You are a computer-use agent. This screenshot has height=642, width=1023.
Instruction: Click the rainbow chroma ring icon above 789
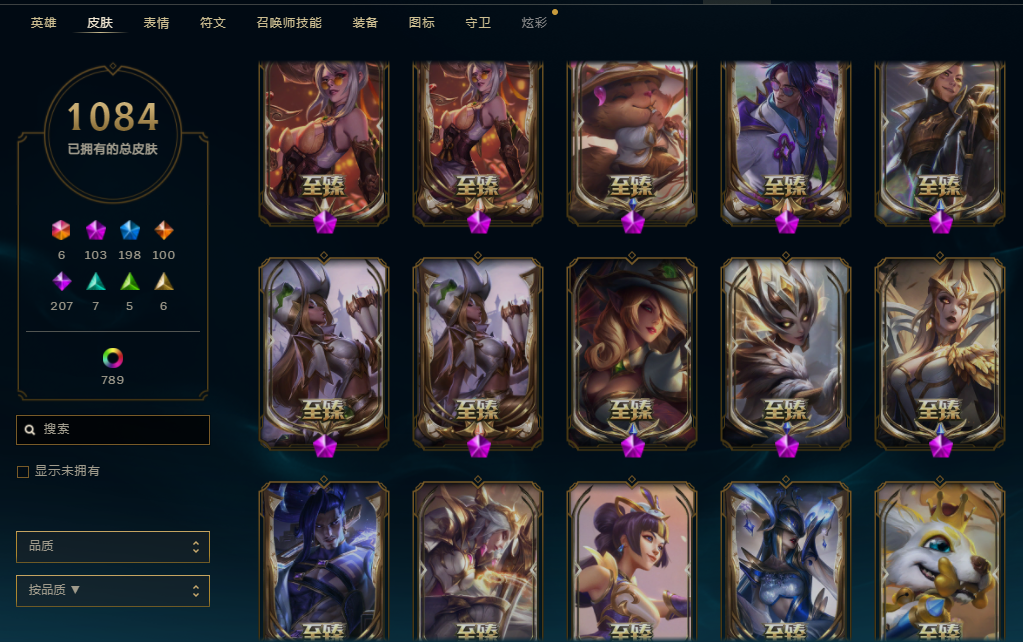[x=112, y=358]
